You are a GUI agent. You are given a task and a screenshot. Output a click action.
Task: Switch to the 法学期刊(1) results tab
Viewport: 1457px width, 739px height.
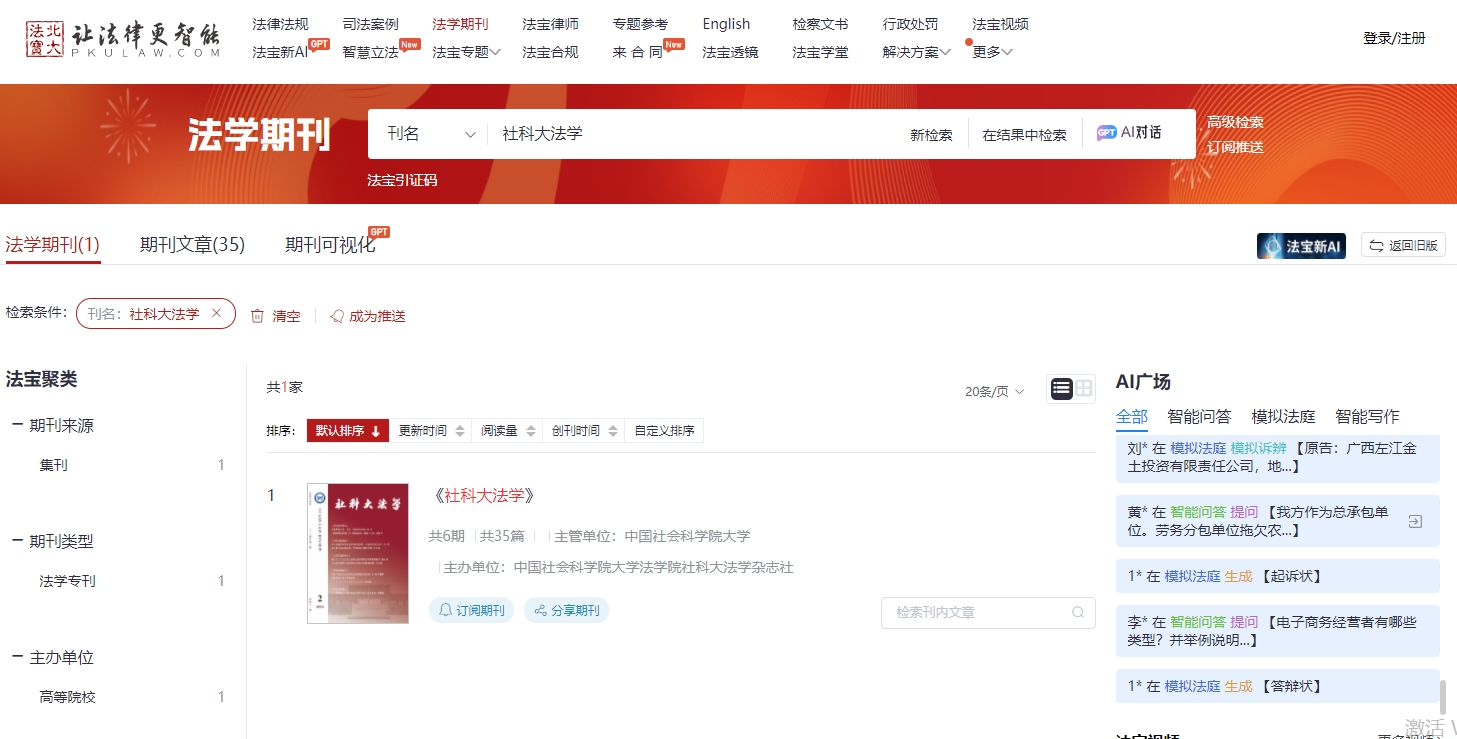(x=53, y=245)
